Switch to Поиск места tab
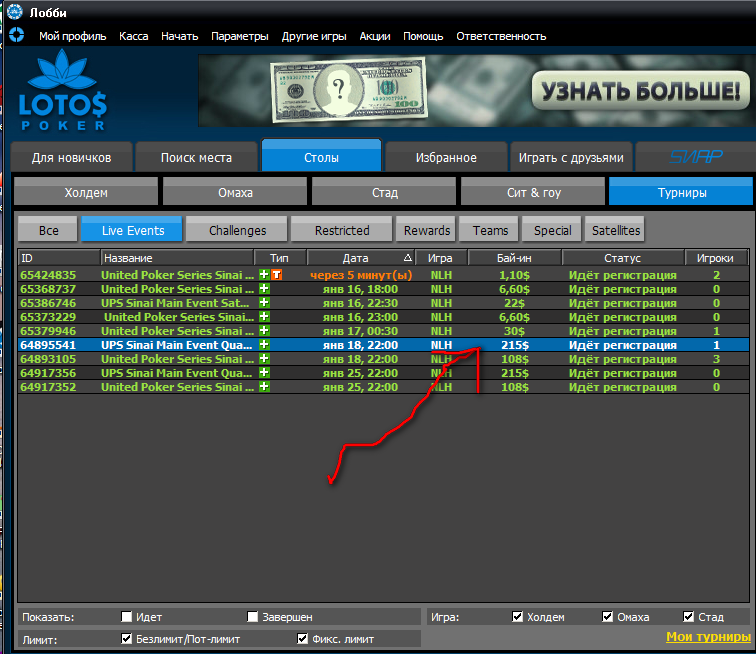The image size is (756, 654). coord(196,157)
